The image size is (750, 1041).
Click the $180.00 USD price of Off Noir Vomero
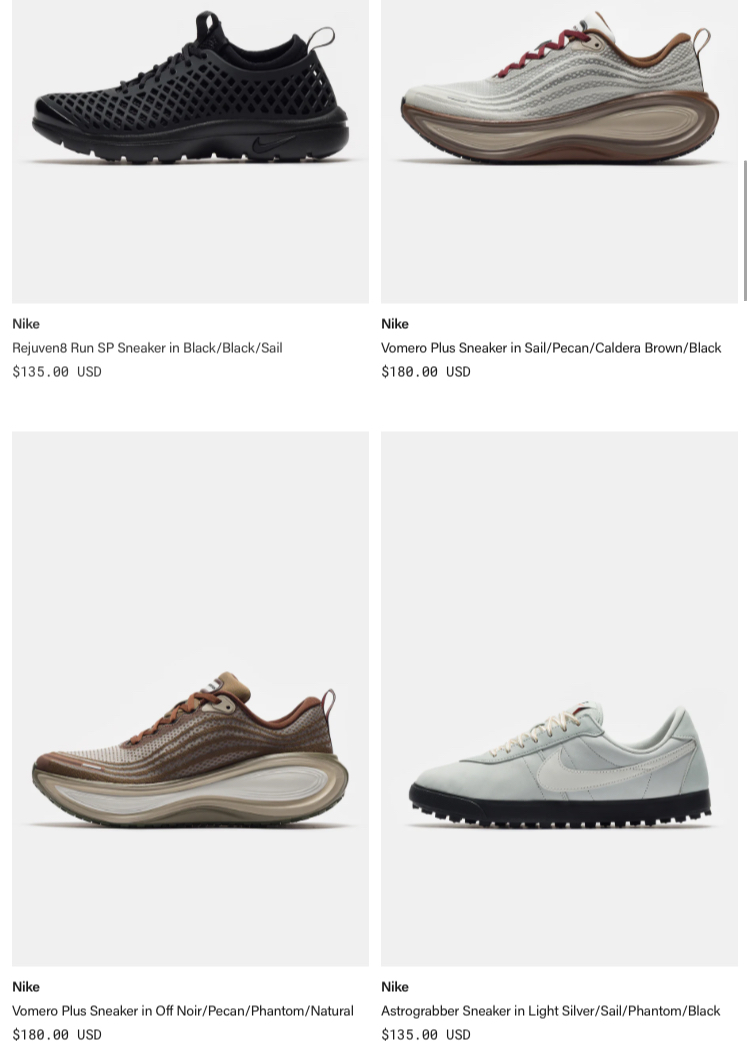point(57,1034)
